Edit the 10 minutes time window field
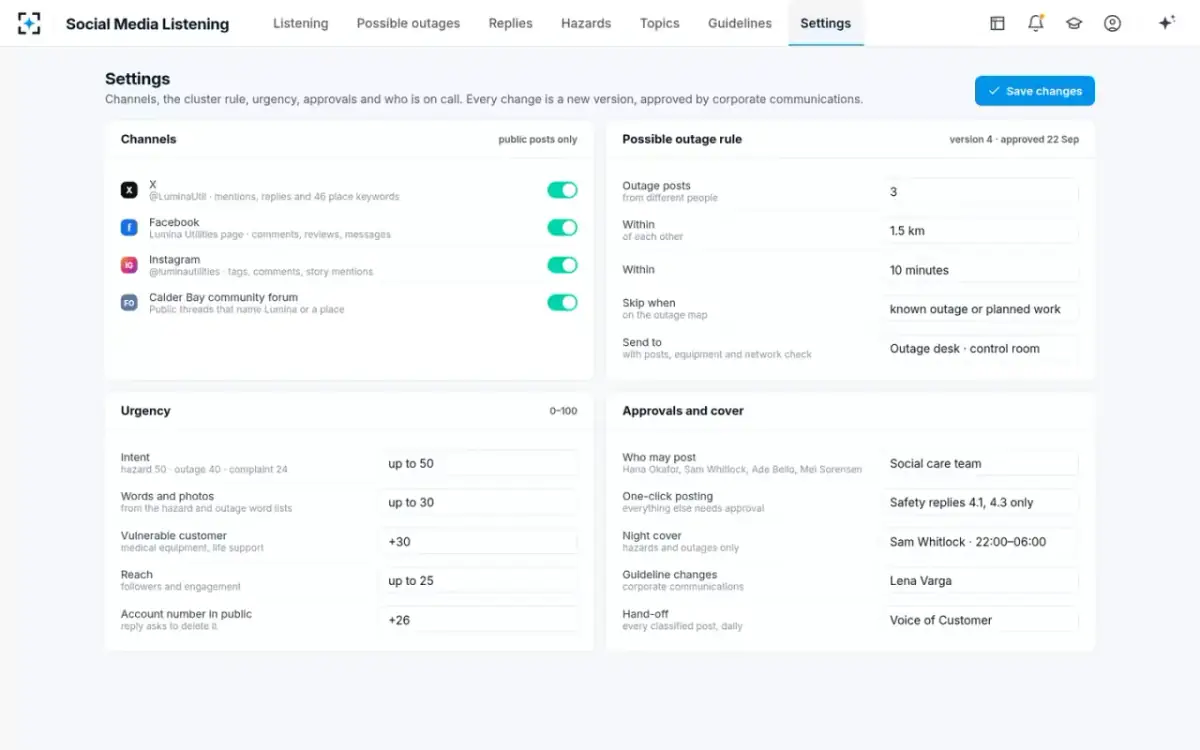 coord(980,270)
